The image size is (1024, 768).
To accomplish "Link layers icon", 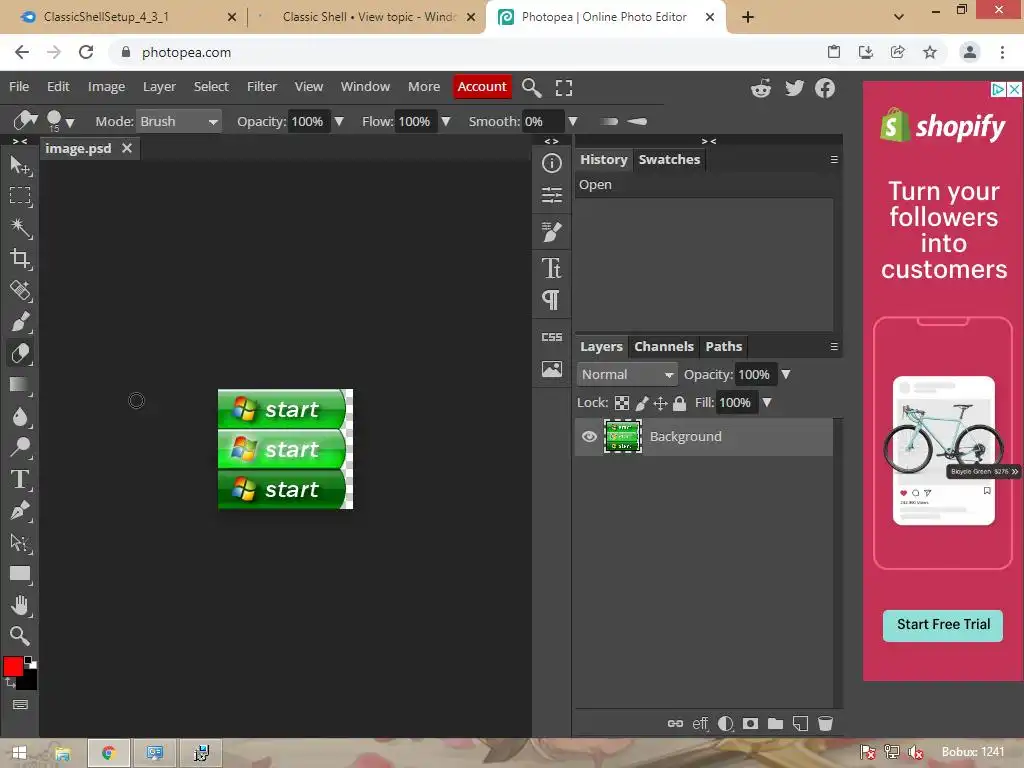I will (x=675, y=724).
